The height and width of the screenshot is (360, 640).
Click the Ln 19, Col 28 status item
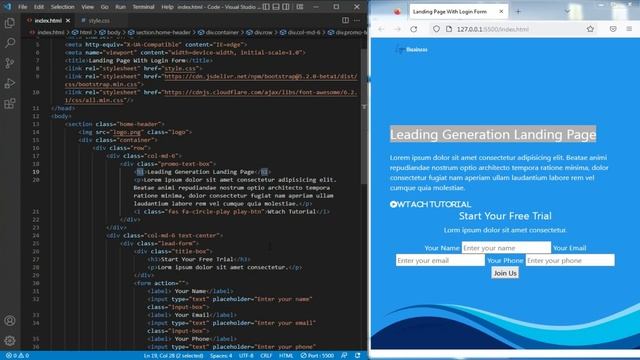173,356
